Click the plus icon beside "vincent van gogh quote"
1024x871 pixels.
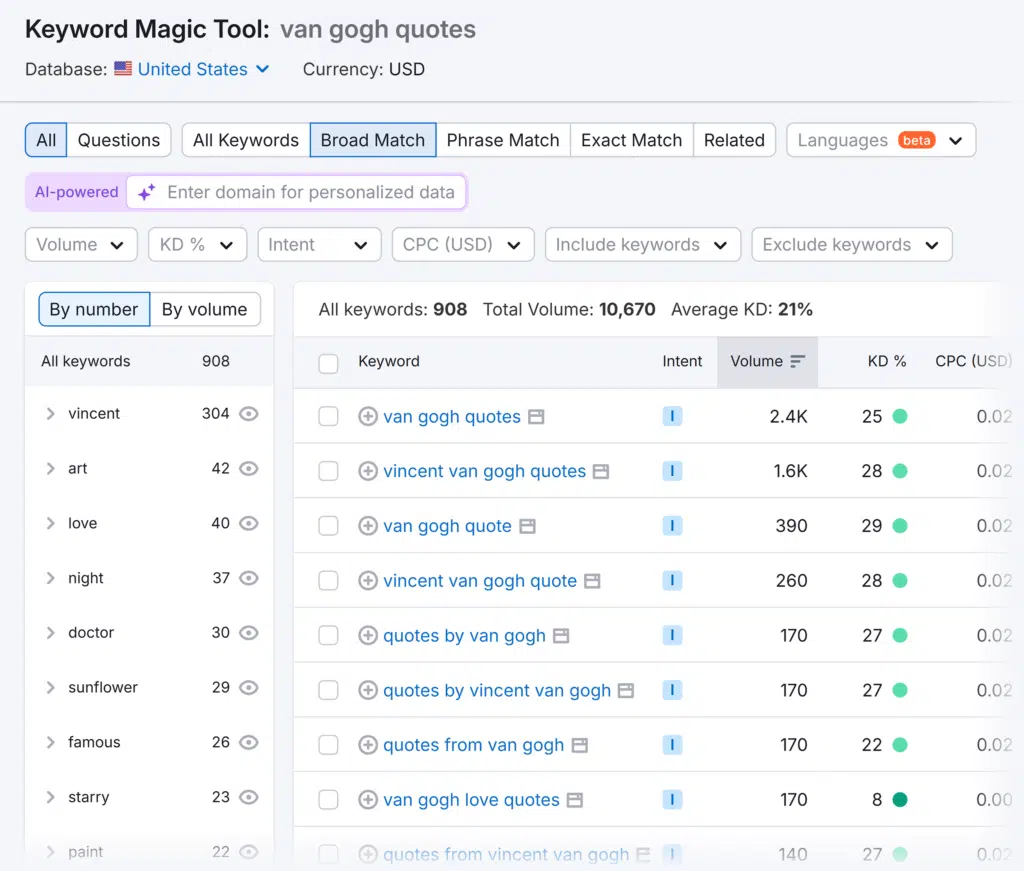point(367,581)
